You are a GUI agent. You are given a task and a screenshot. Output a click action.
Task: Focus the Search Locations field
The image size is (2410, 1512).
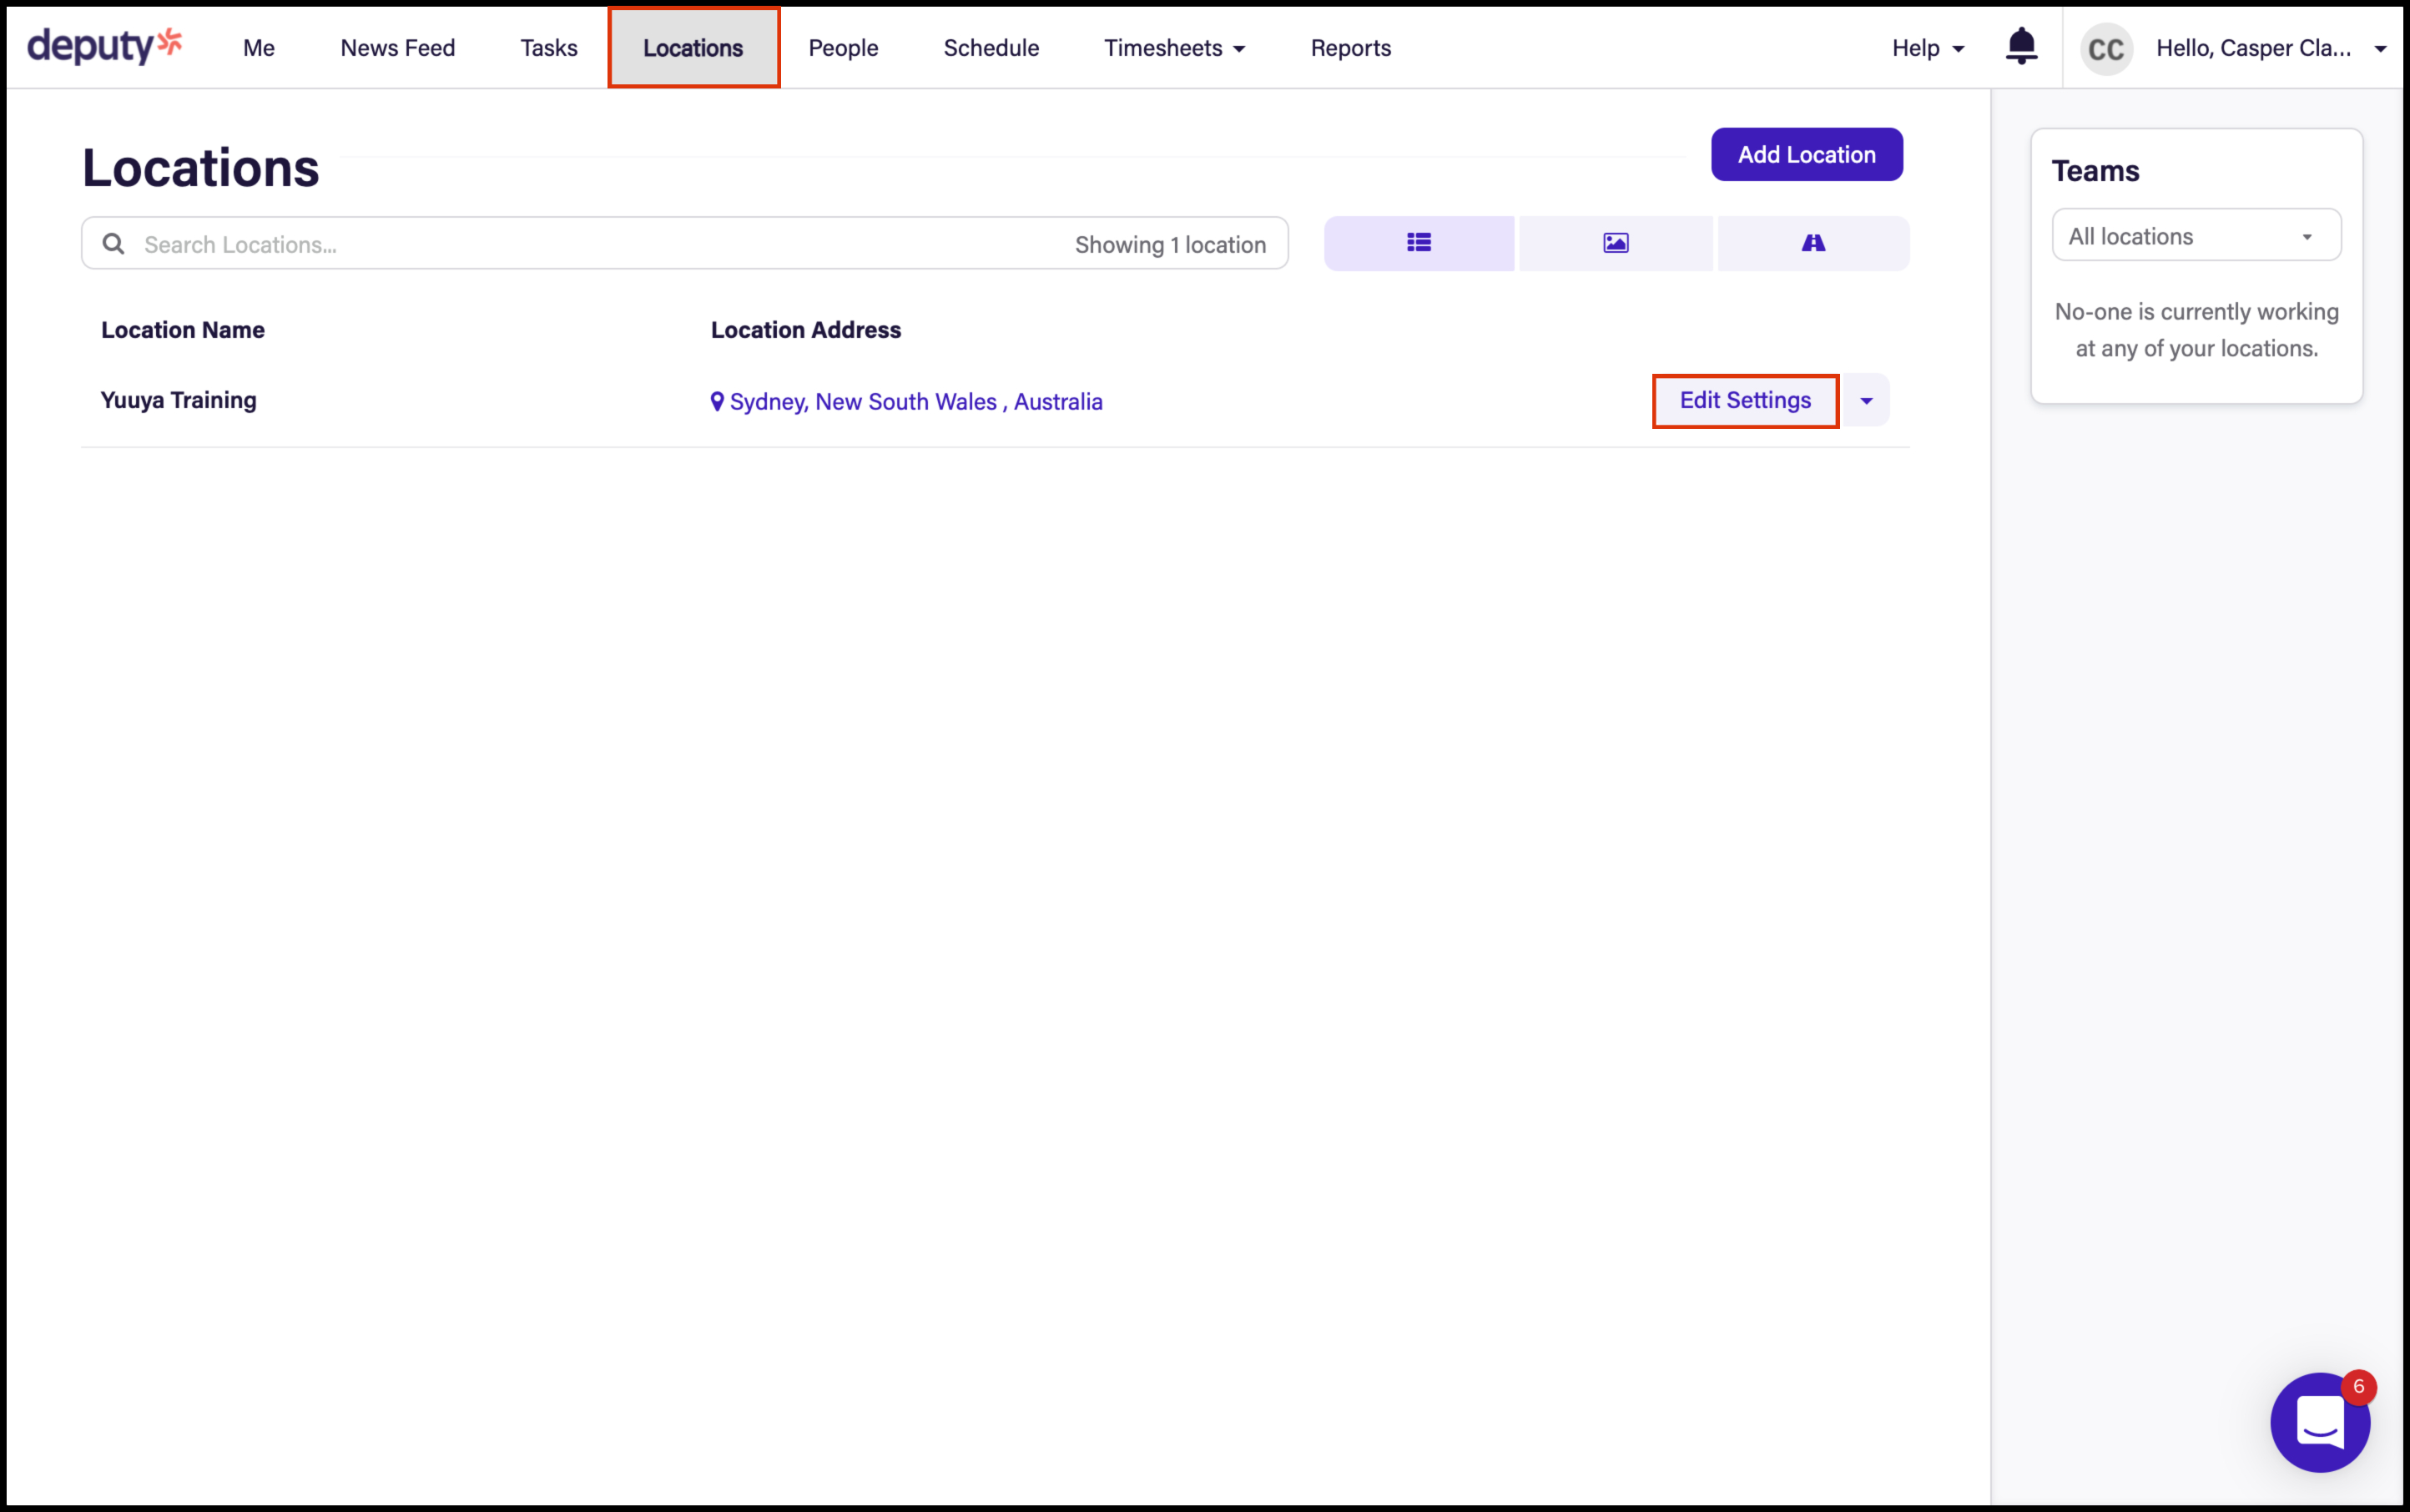[600, 244]
